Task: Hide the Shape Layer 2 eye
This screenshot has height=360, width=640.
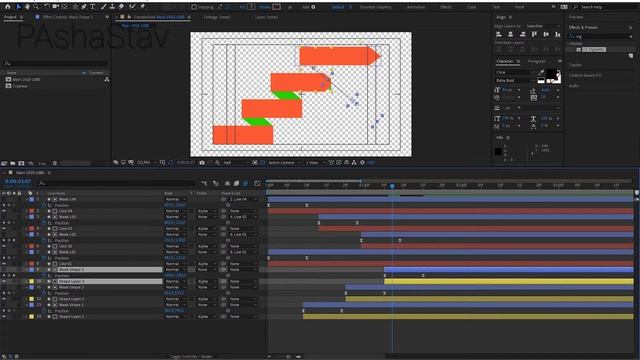Action: [x=4, y=299]
